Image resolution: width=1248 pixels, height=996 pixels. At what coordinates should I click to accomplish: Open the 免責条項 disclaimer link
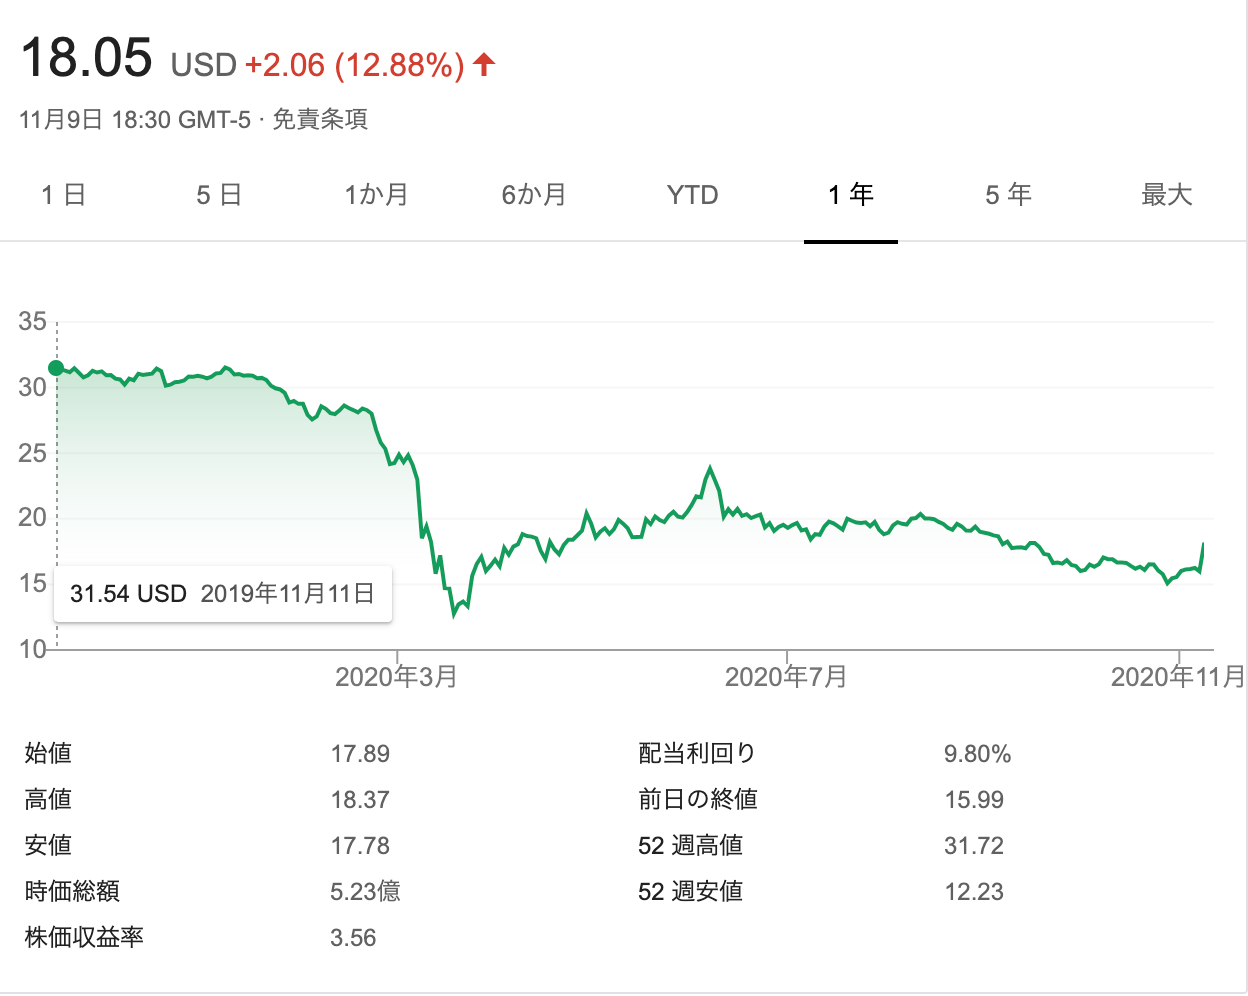click(320, 120)
